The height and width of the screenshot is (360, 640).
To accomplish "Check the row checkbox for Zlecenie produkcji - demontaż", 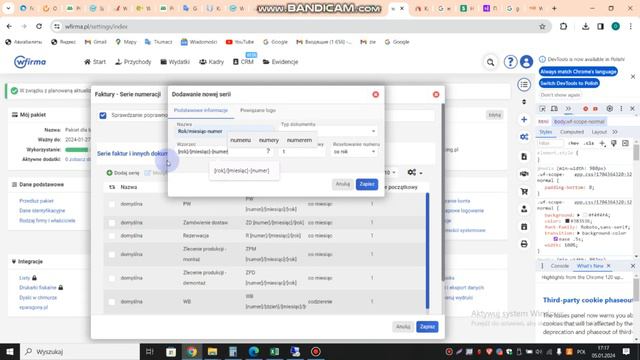I will point(111,278).
